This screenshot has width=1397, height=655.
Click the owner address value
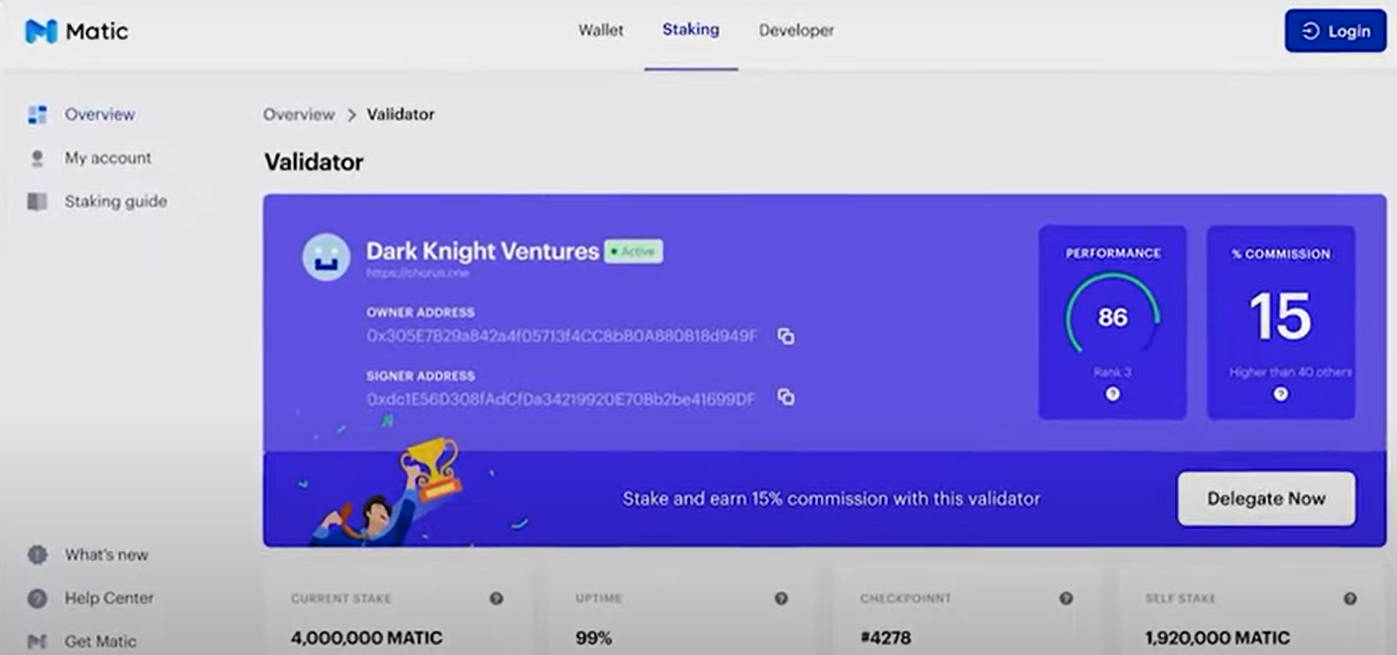[x=562, y=336]
